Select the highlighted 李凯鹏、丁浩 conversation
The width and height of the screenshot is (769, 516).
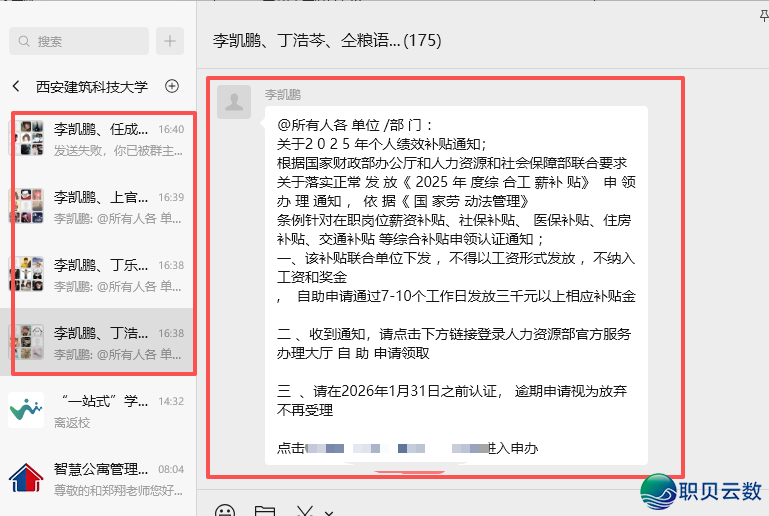[x=100, y=343]
